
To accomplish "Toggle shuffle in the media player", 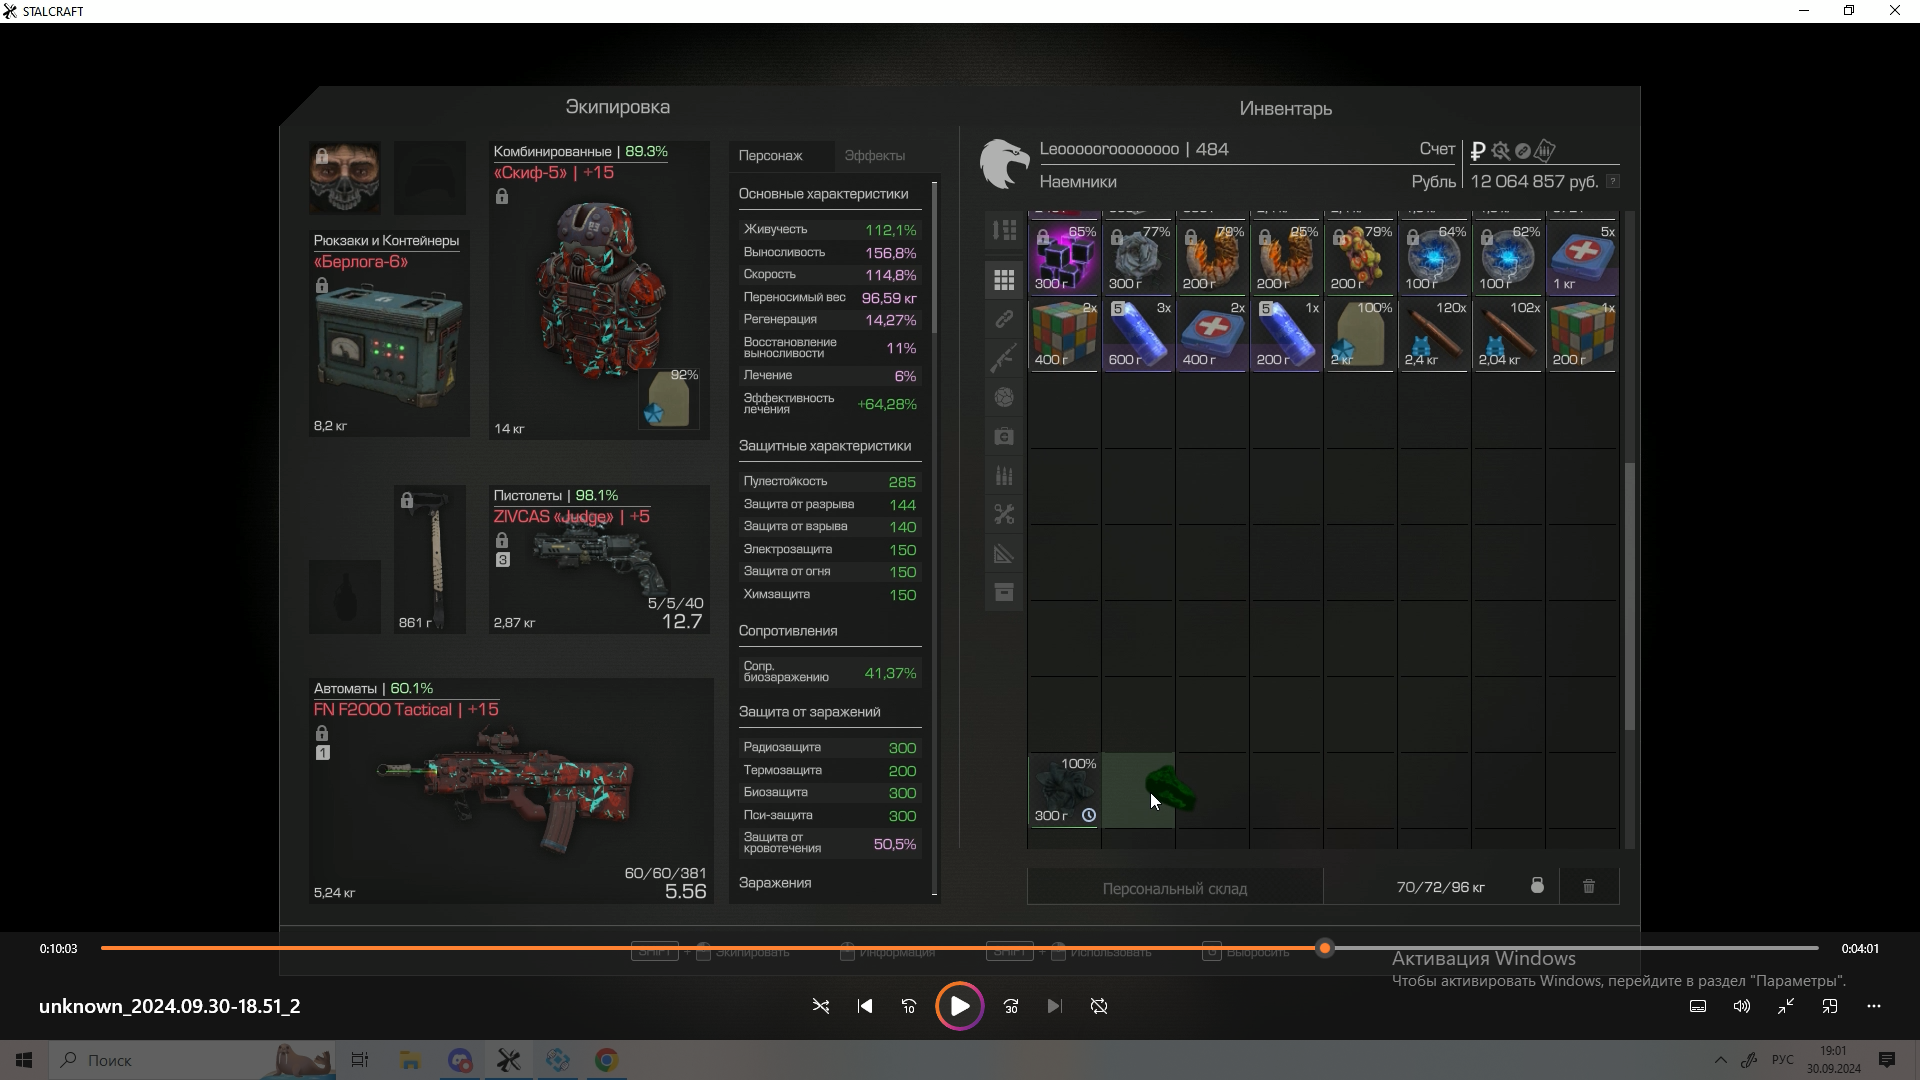I will pyautogui.click(x=821, y=1006).
